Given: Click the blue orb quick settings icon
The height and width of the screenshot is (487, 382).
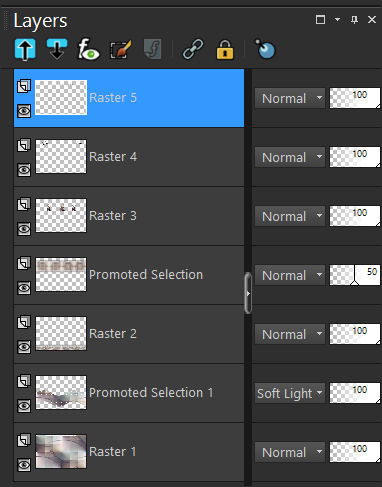Looking at the screenshot, I should pyautogui.click(x=265, y=49).
